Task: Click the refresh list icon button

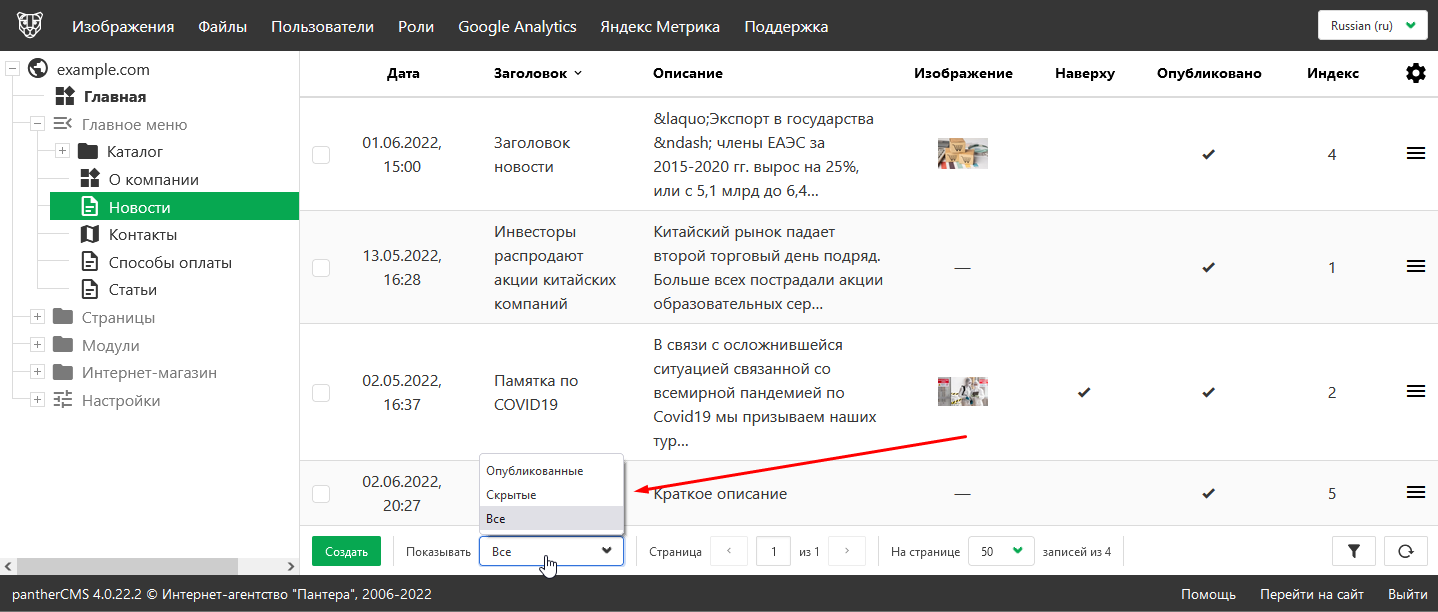Action: (x=1405, y=551)
